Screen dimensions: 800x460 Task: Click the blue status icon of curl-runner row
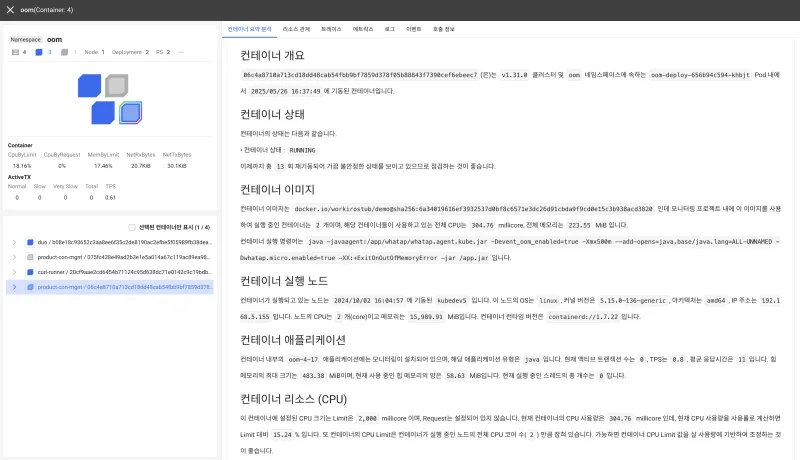point(30,272)
